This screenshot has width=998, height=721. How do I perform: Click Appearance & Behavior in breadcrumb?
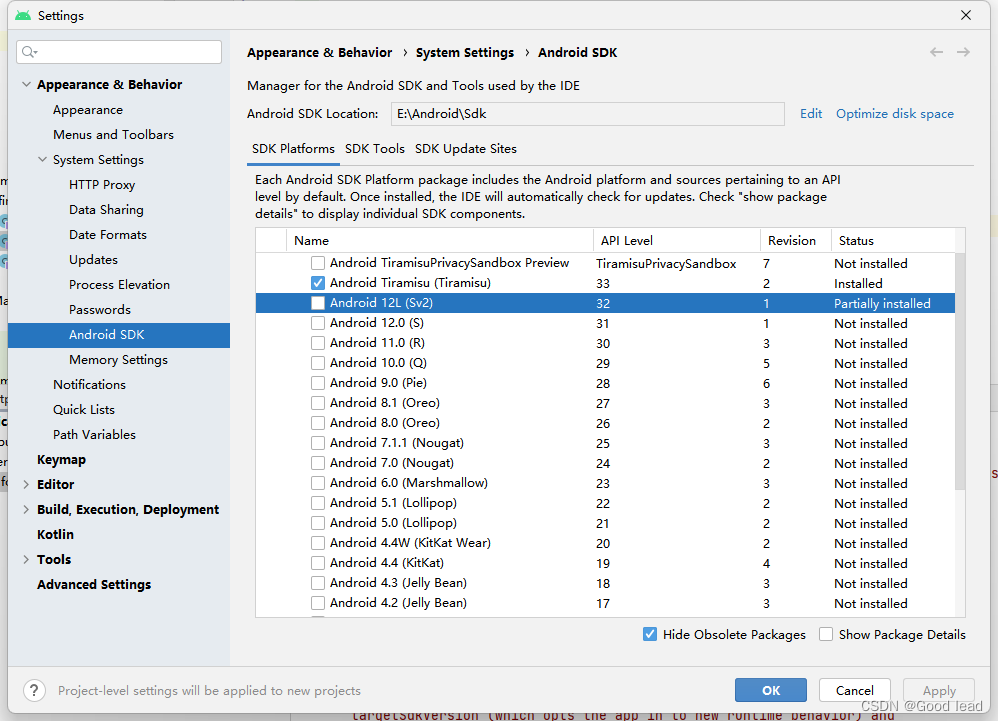[x=320, y=53]
